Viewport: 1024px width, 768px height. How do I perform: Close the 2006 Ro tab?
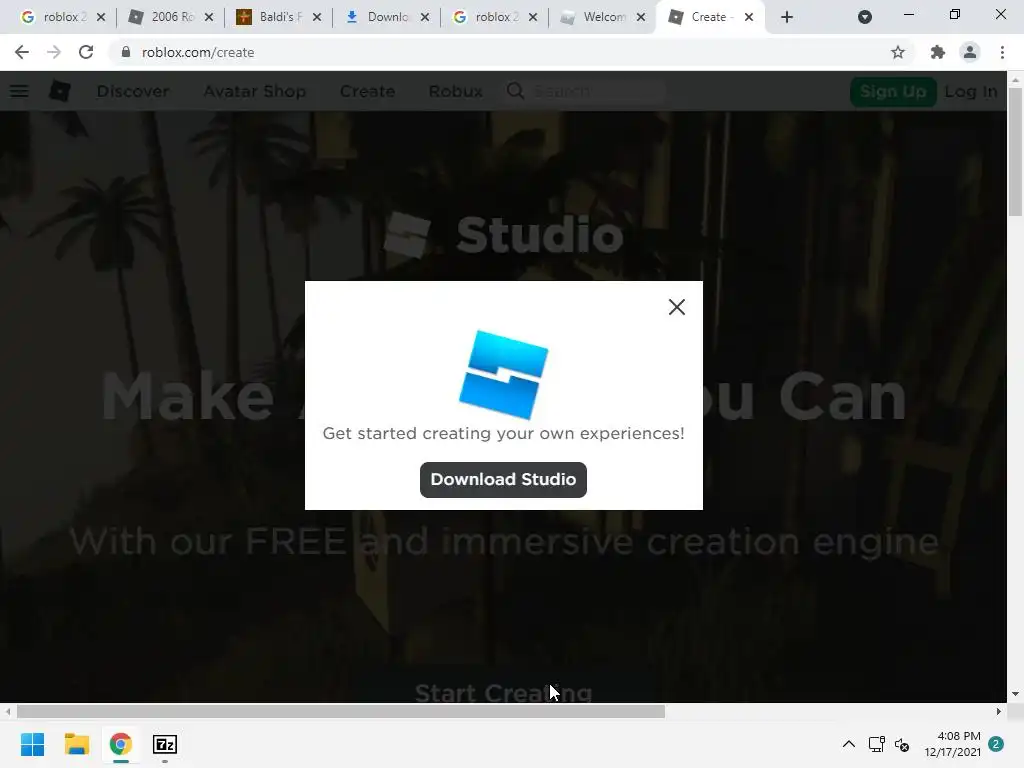coord(209,17)
